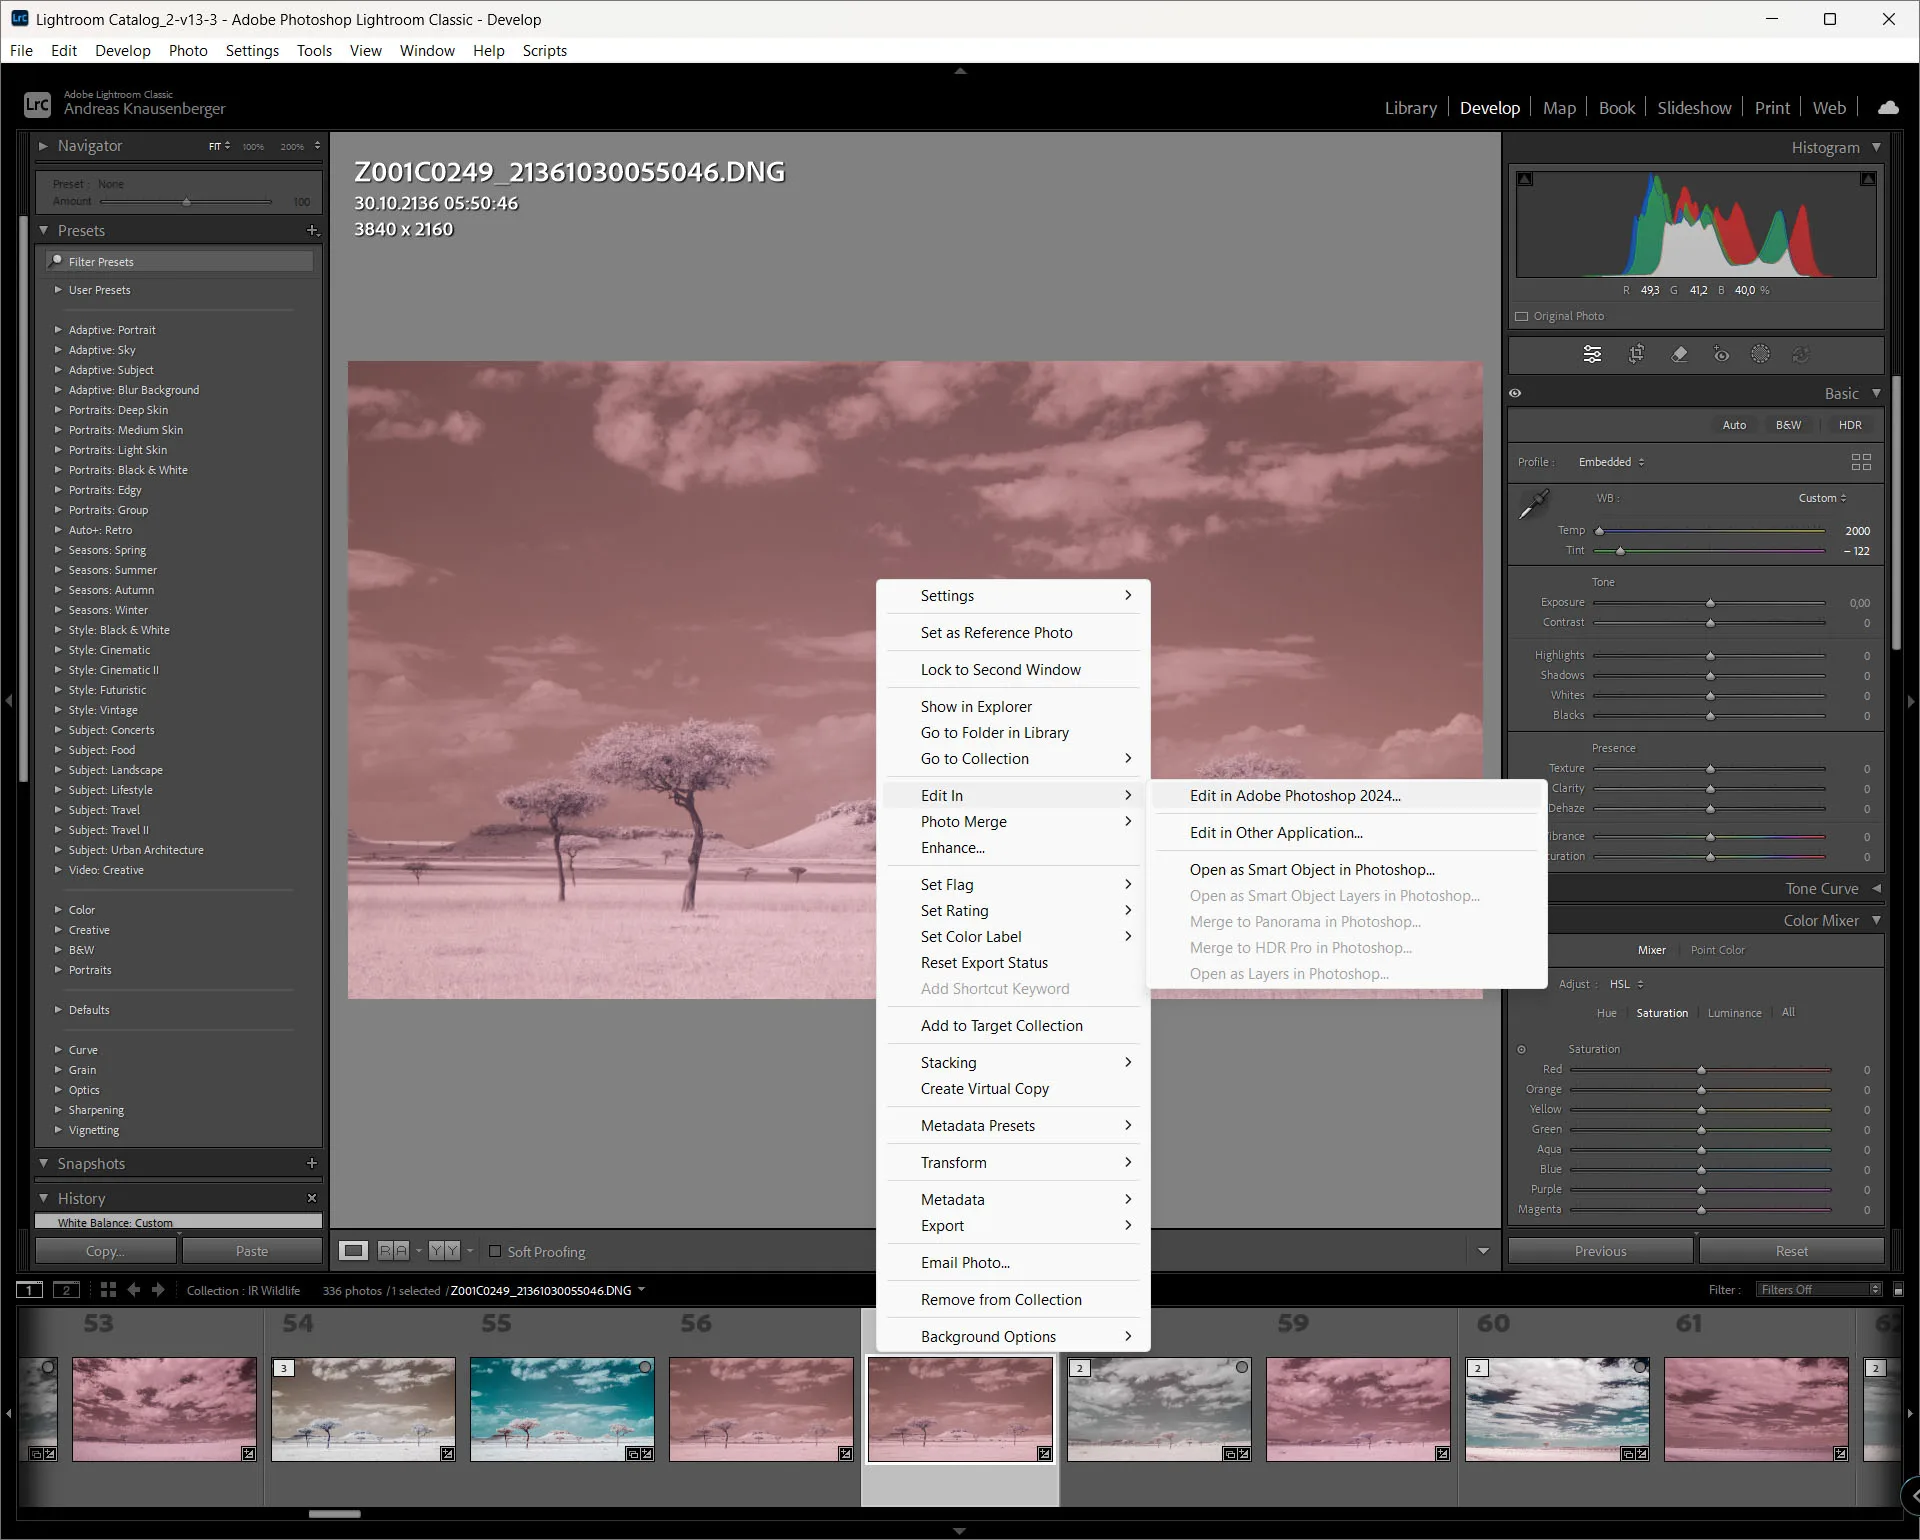Click the Reset button
Screen dimensions: 1920x1540
pyautogui.click(x=1791, y=1251)
